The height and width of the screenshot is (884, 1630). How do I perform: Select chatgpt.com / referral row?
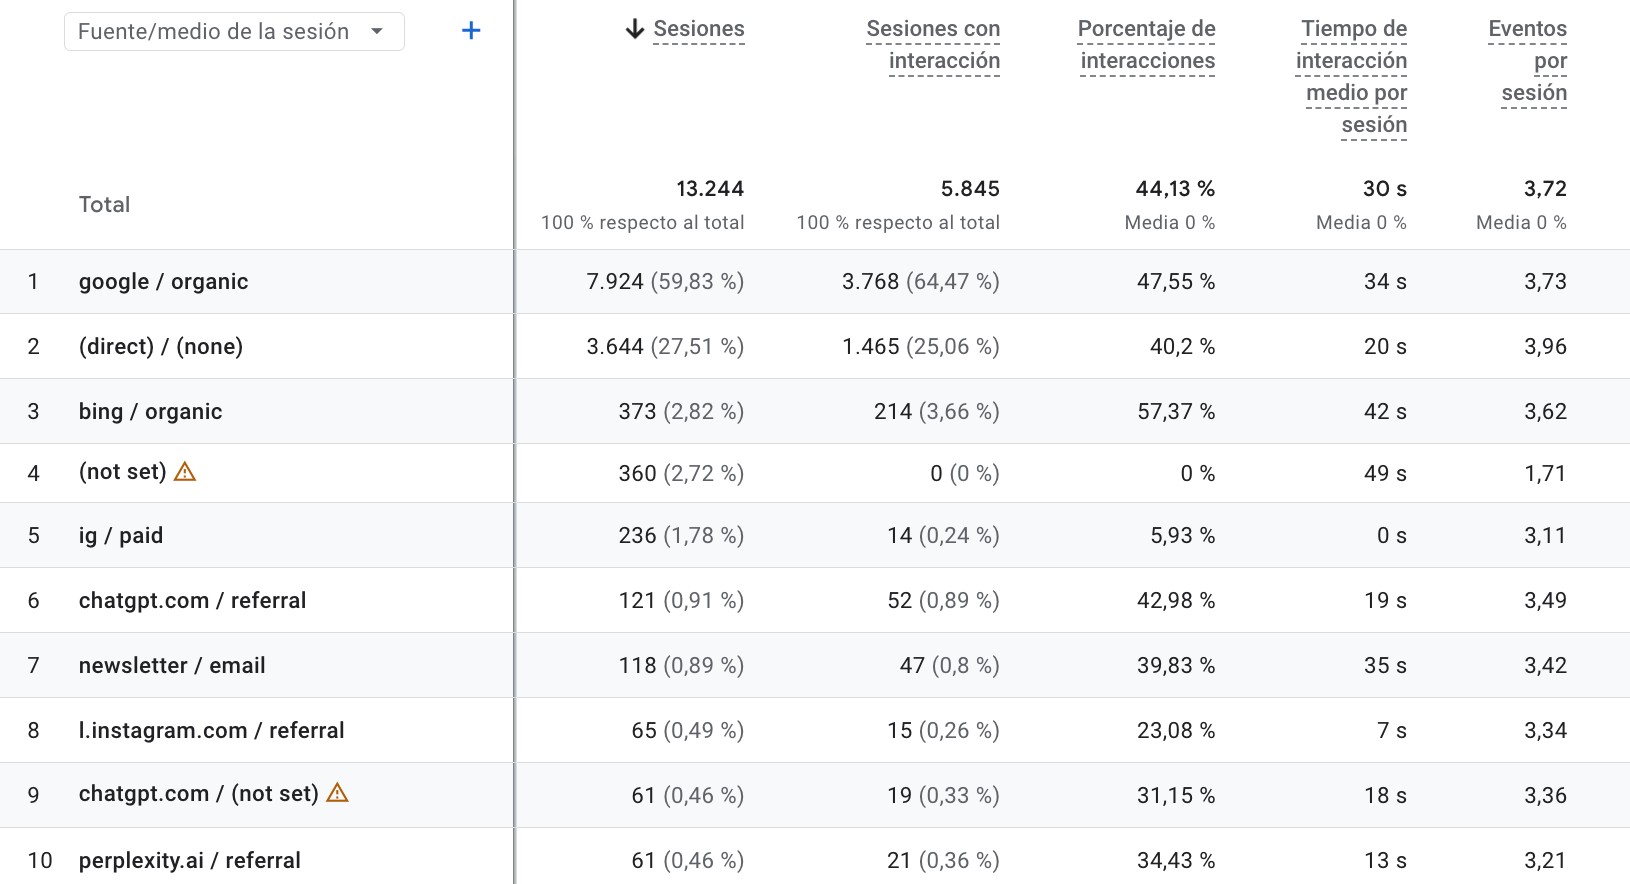(192, 601)
